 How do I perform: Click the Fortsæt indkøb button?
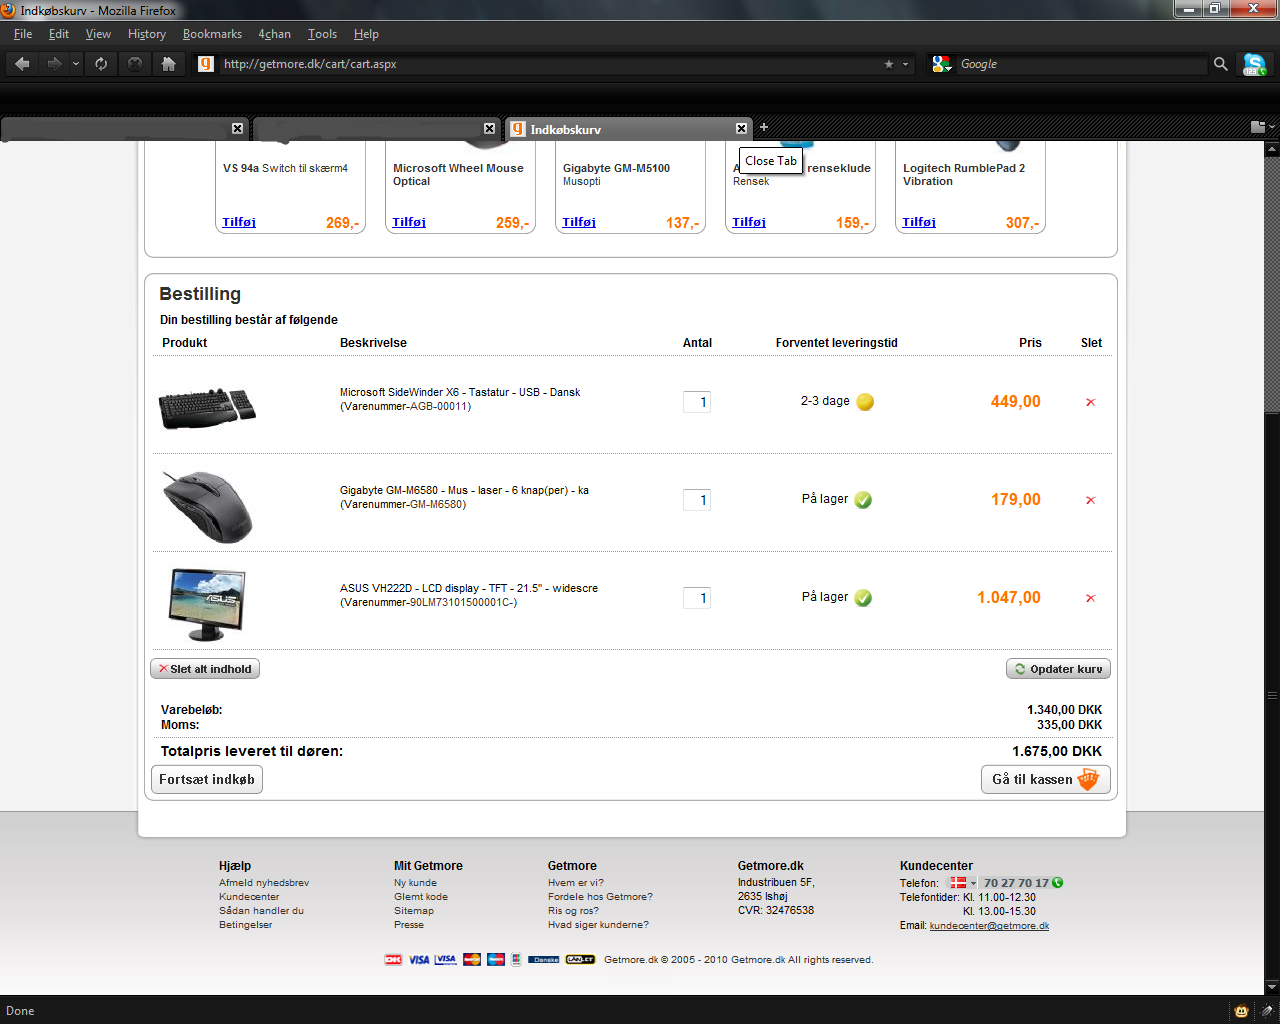pyautogui.click(x=207, y=779)
